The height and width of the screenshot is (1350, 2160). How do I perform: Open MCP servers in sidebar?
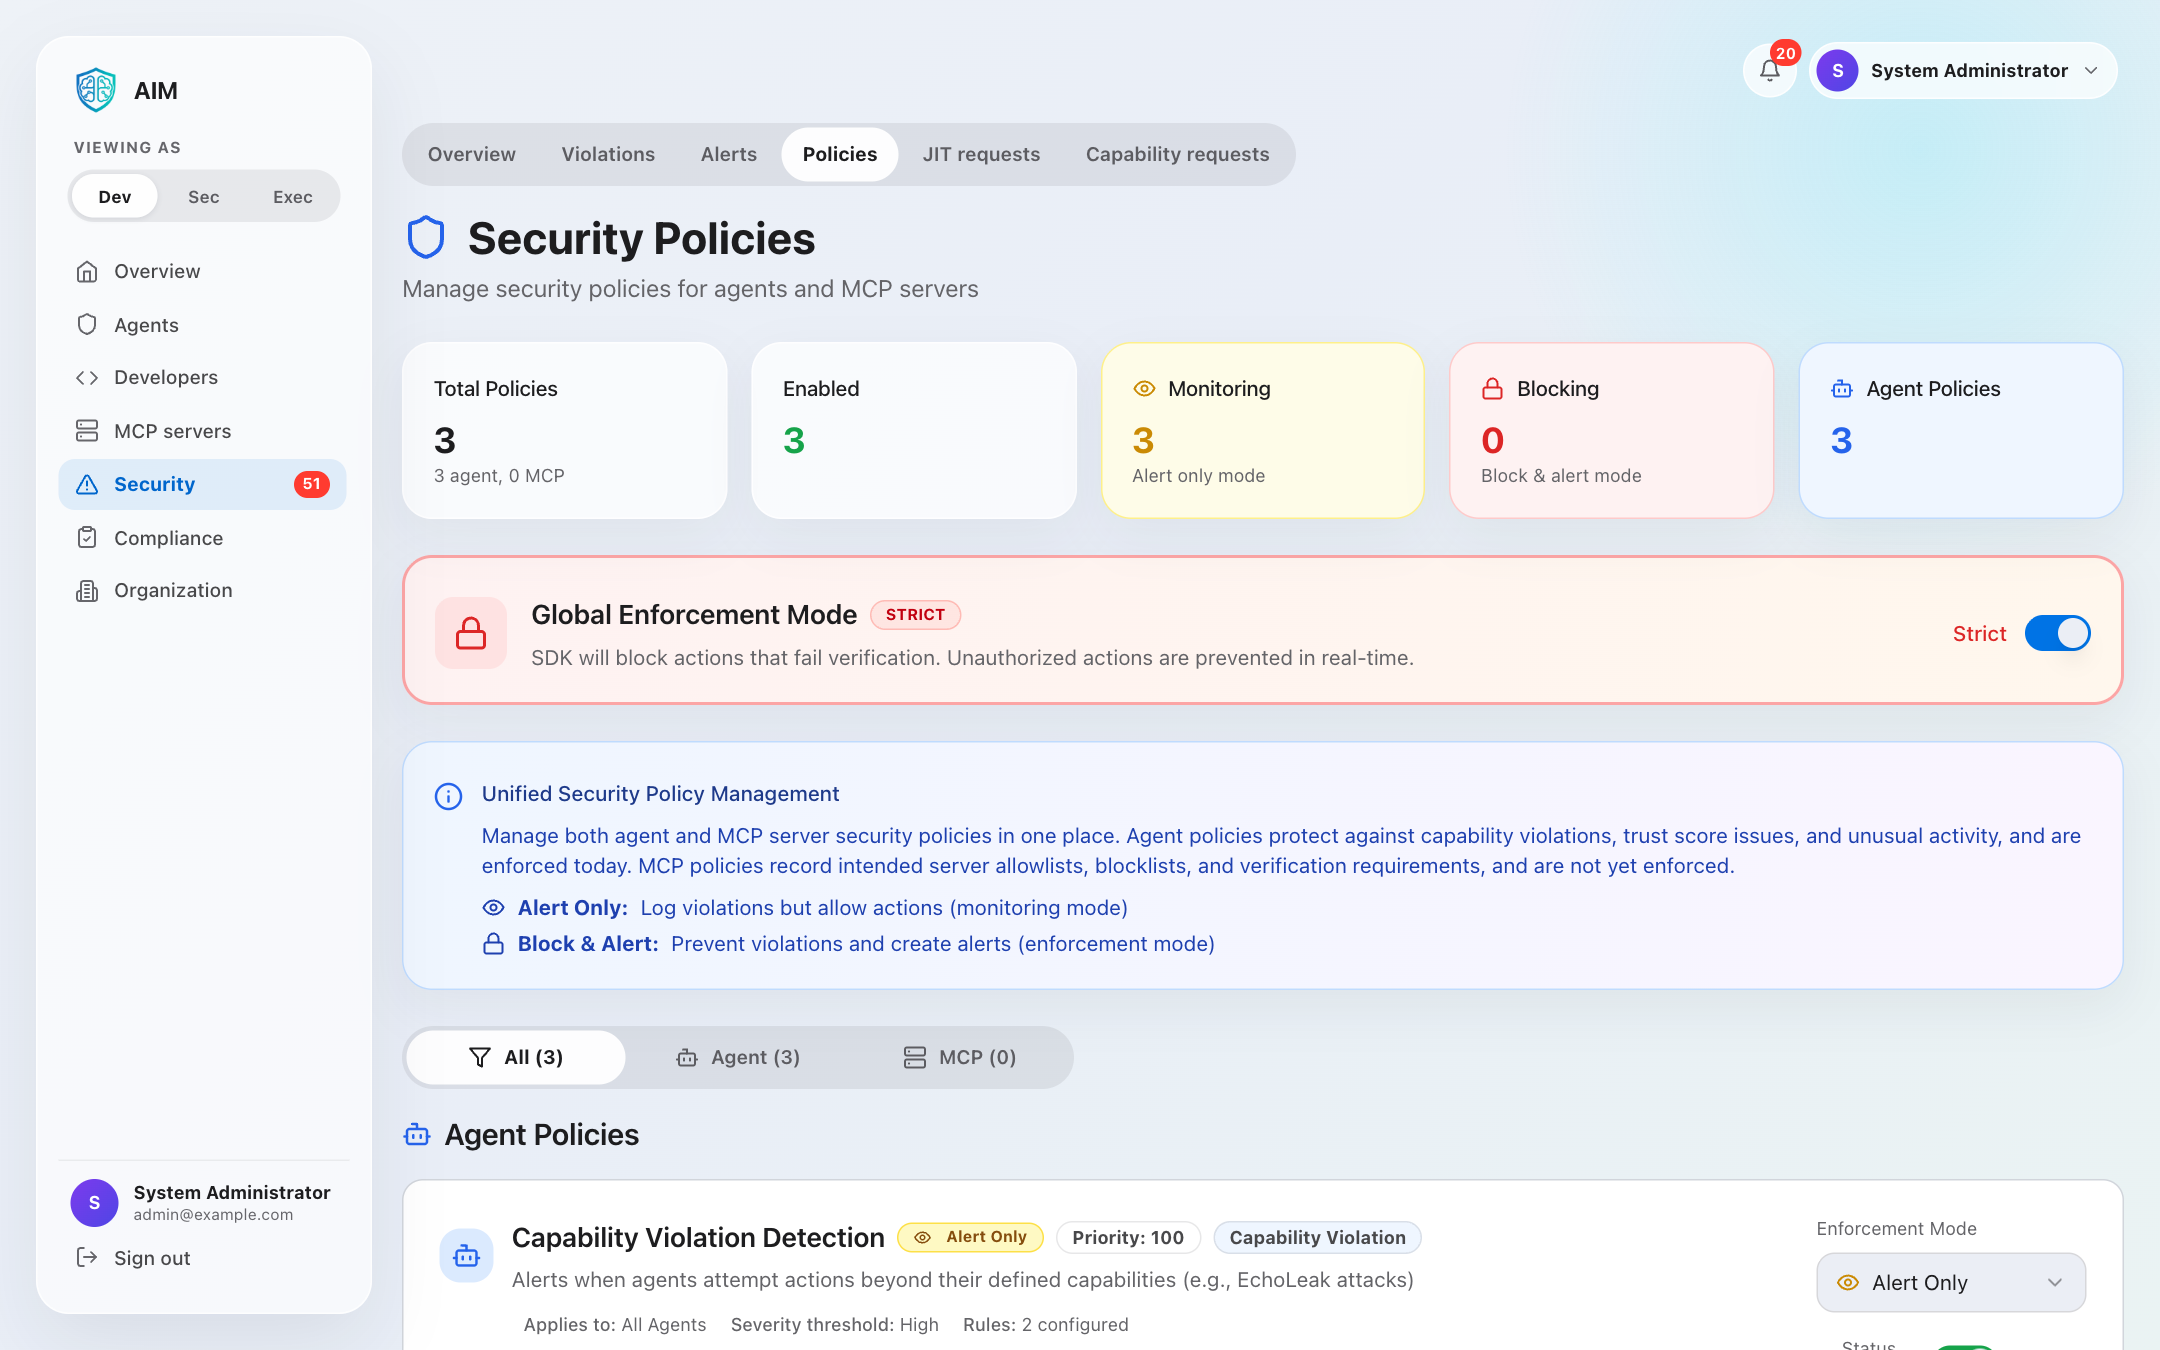click(x=203, y=431)
